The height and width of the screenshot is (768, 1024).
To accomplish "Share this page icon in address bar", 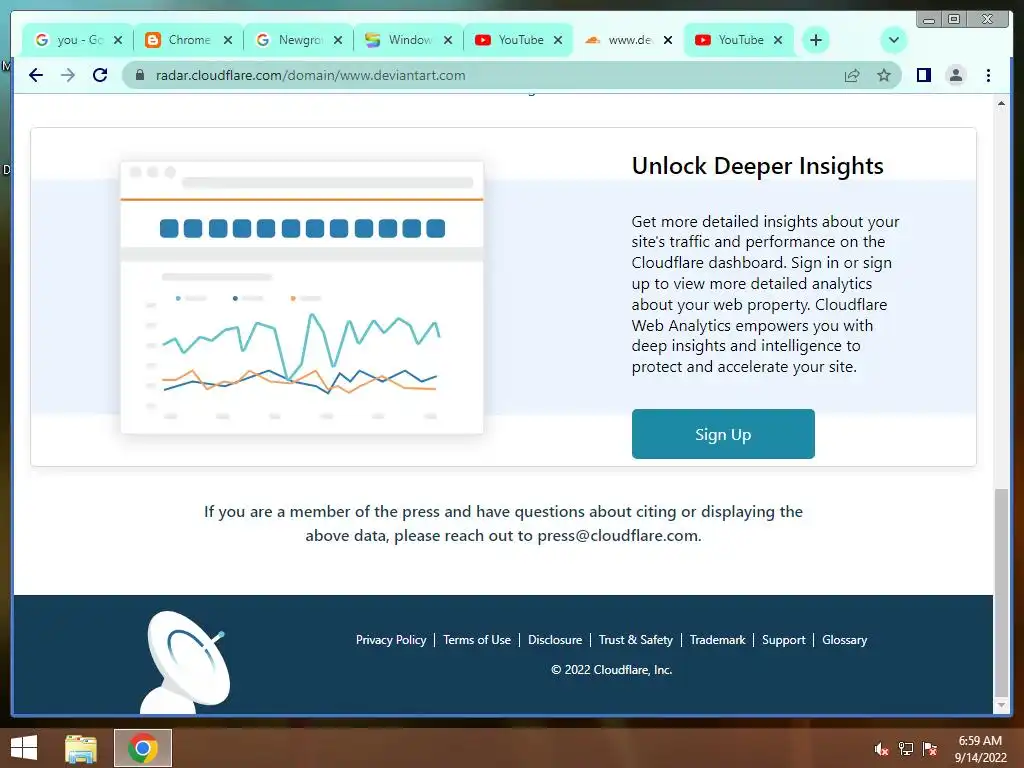I will tap(852, 75).
